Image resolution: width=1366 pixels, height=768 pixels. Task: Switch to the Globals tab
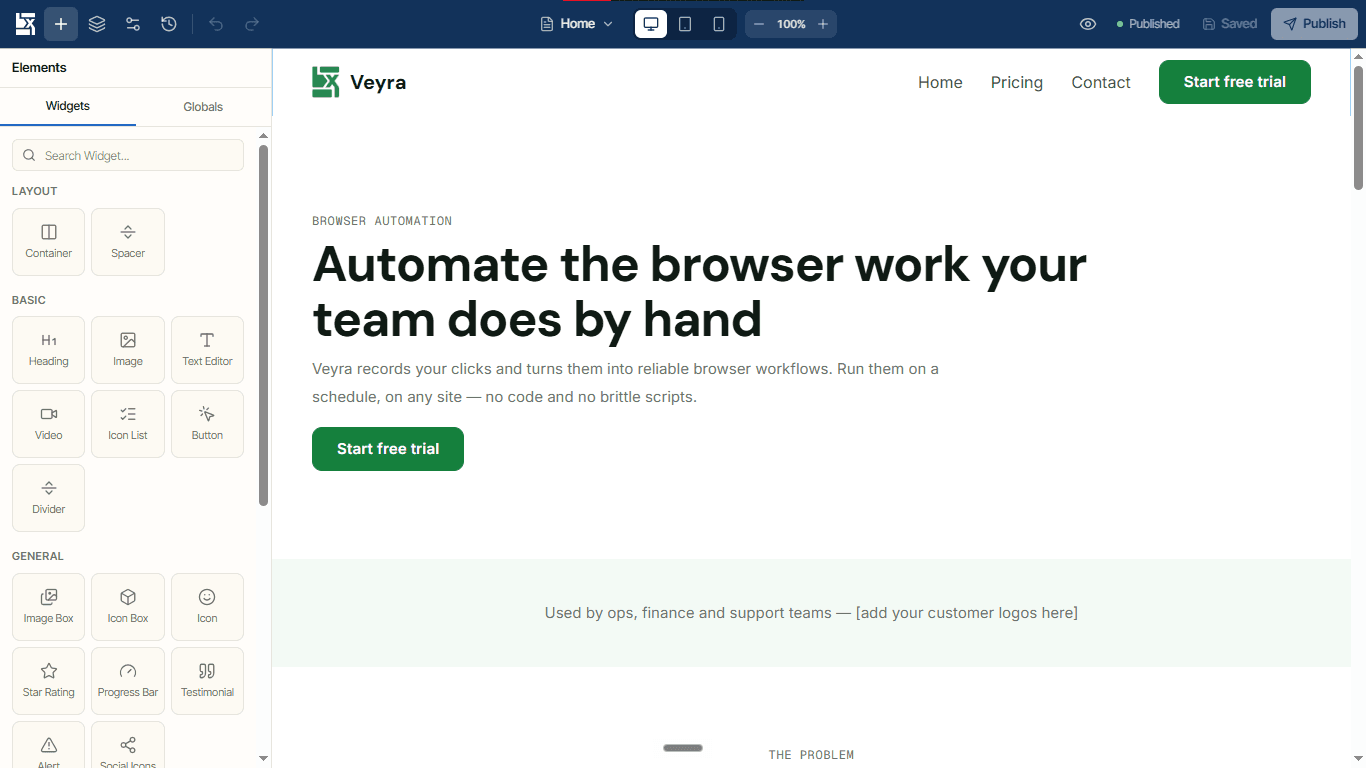pyautogui.click(x=203, y=107)
